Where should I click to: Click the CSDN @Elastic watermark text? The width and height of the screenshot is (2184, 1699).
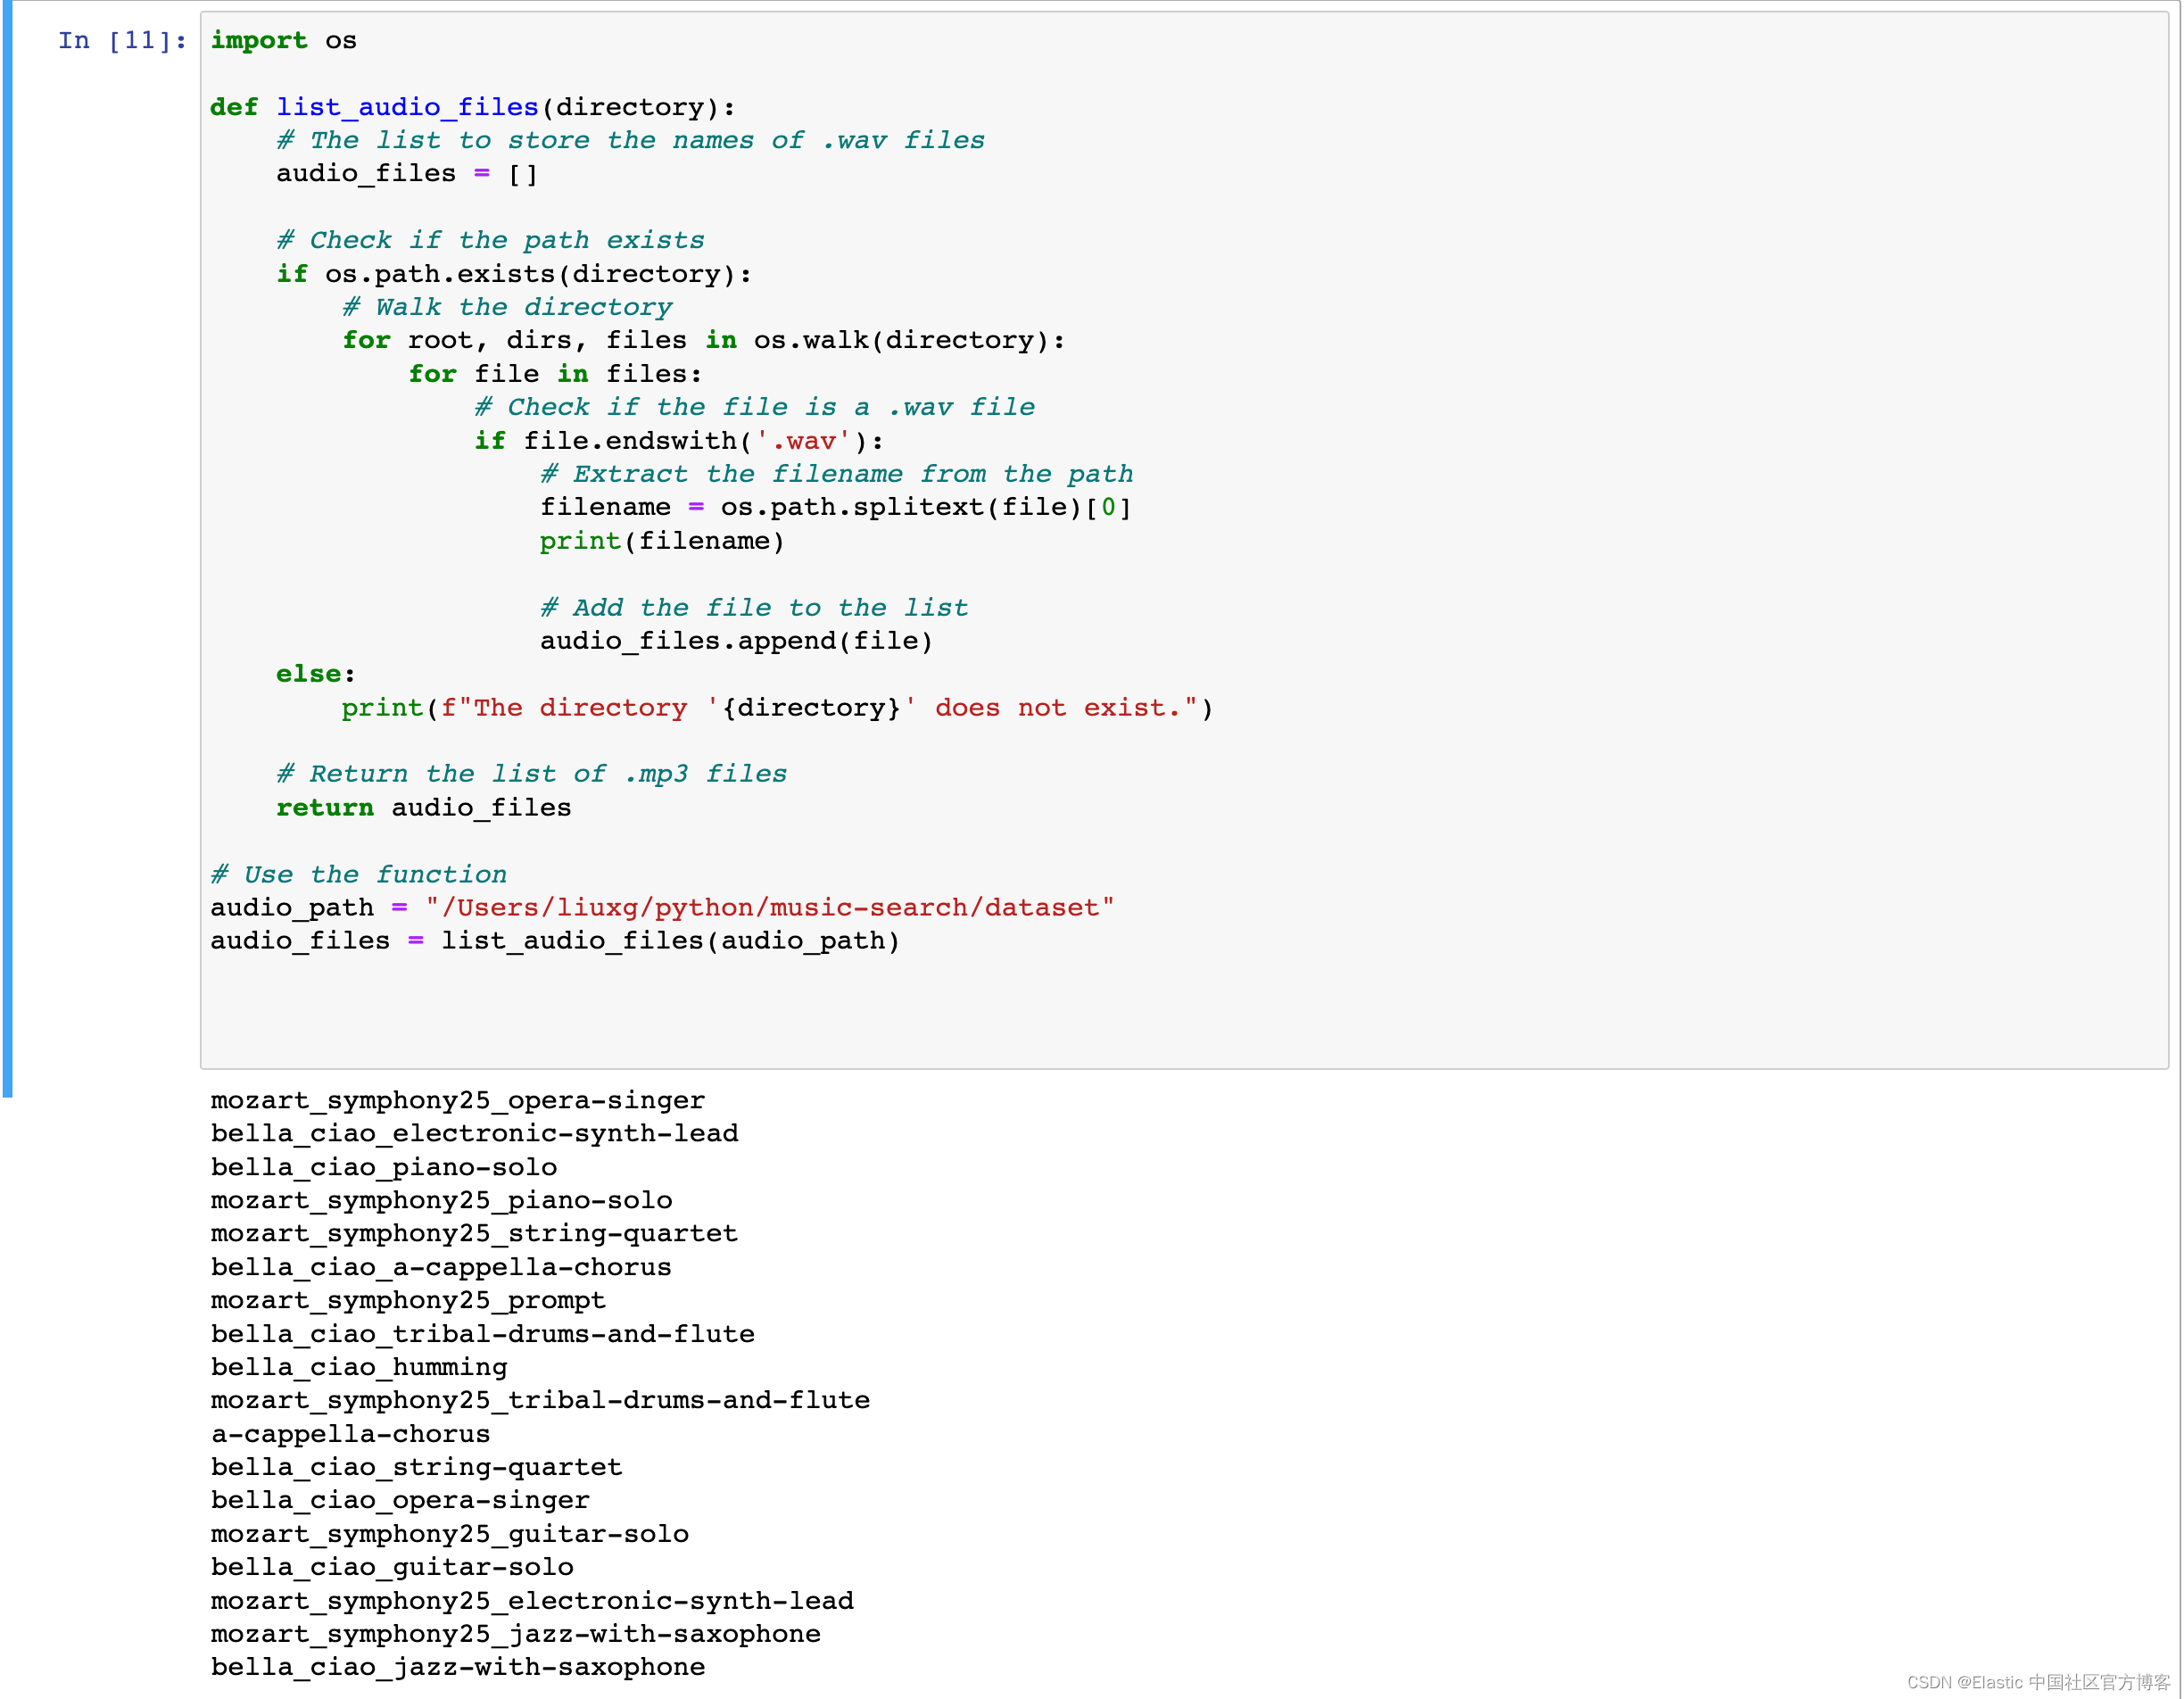tap(2037, 1682)
